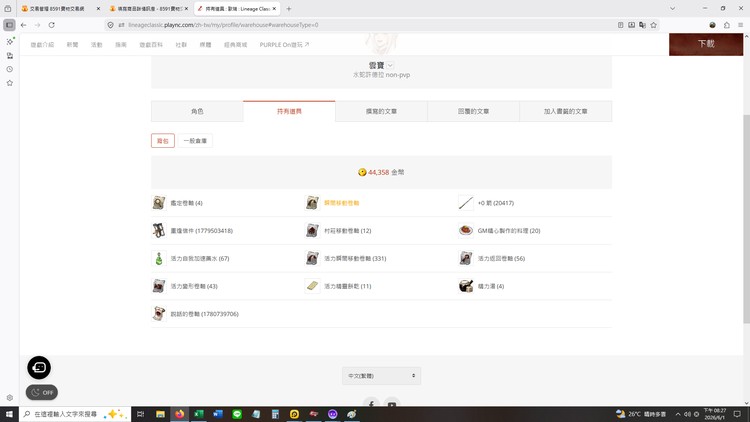The image size is (750, 422).
Task: Click the 44,358 gold amount
Action: click(x=378, y=172)
